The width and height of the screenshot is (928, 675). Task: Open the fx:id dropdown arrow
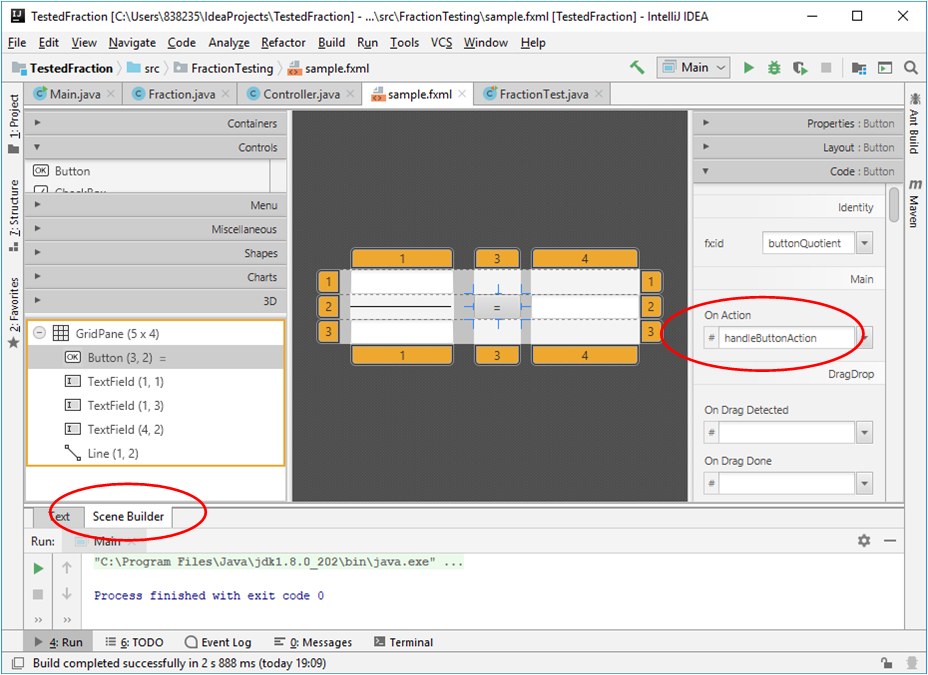[x=864, y=243]
